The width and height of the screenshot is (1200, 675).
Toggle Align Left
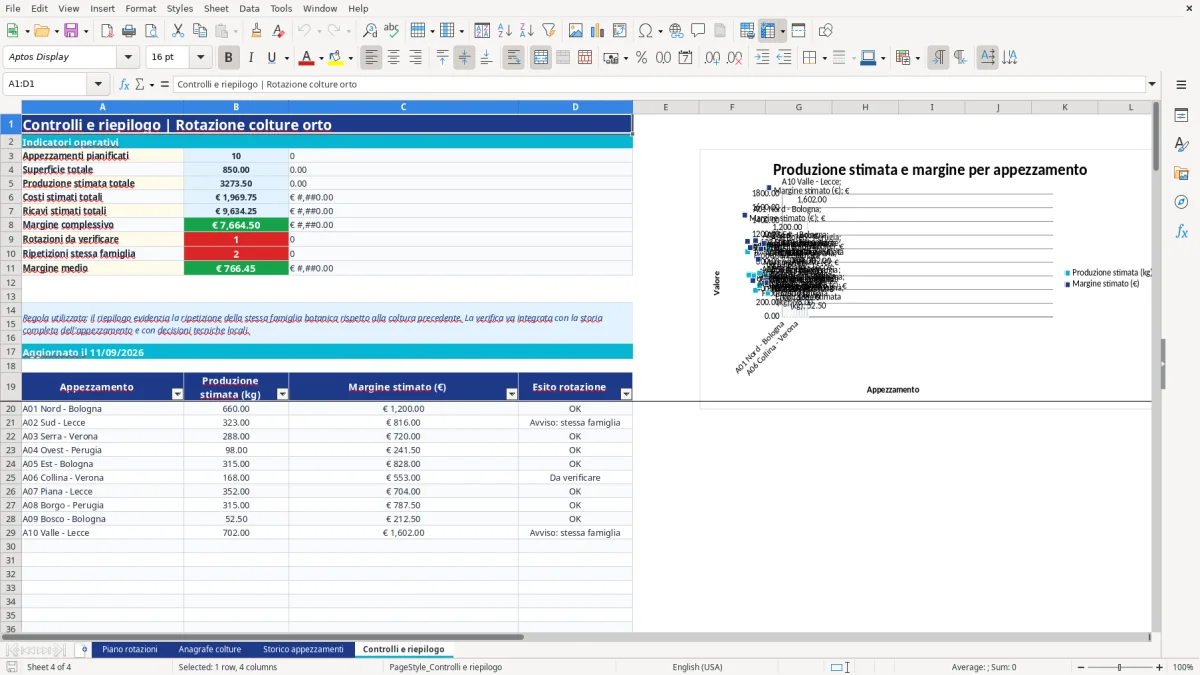point(372,58)
